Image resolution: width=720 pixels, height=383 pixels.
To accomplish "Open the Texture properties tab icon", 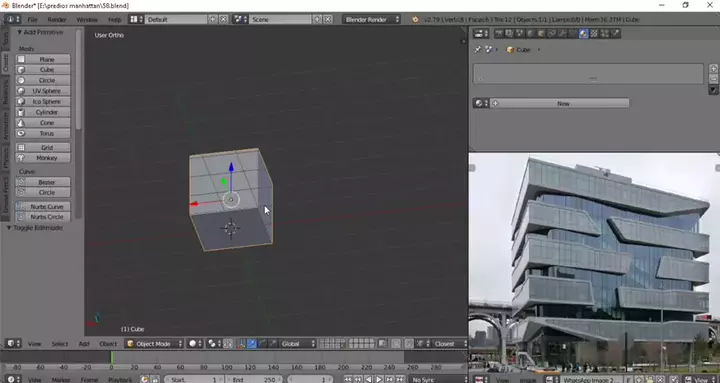I will (x=594, y=33).
